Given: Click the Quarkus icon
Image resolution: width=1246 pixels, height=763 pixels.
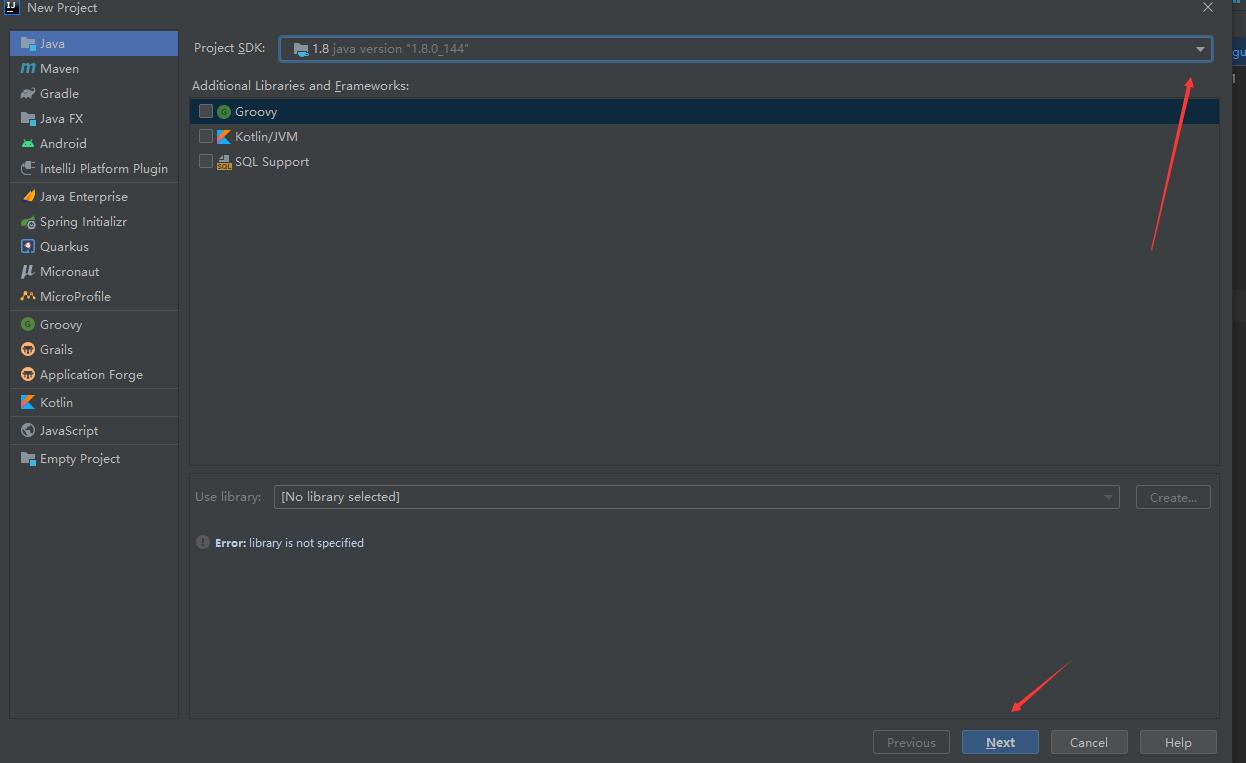Looking at the screenshot, I should tap(28, 247).
